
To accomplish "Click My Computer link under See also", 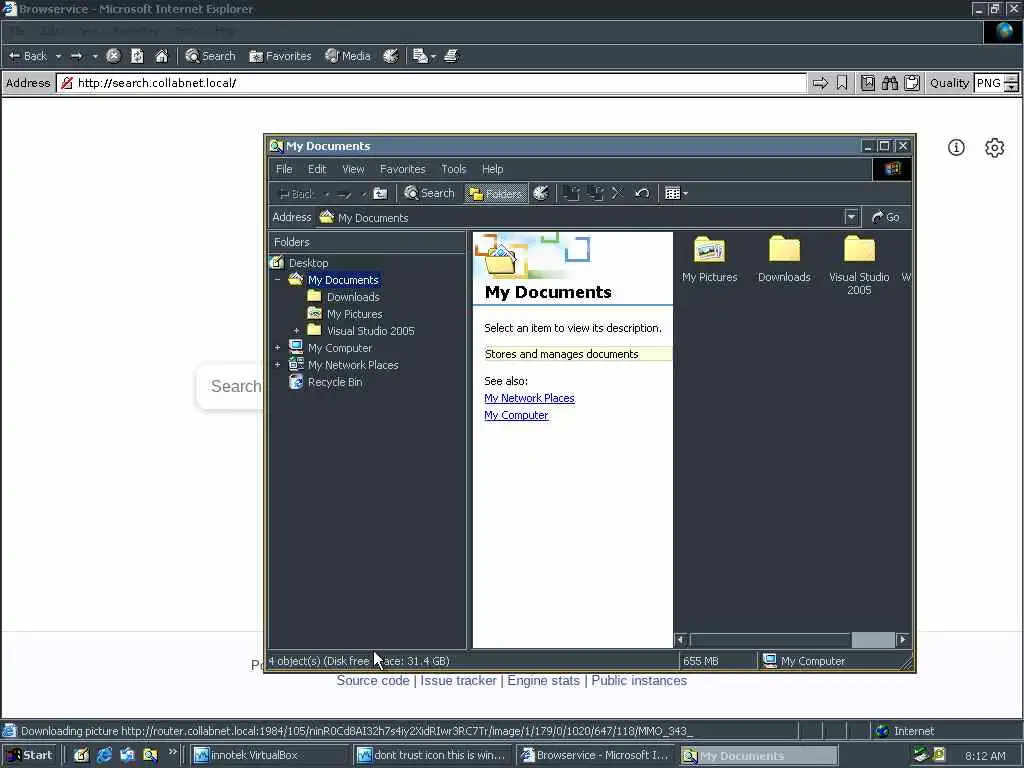I will pos(516,415).
